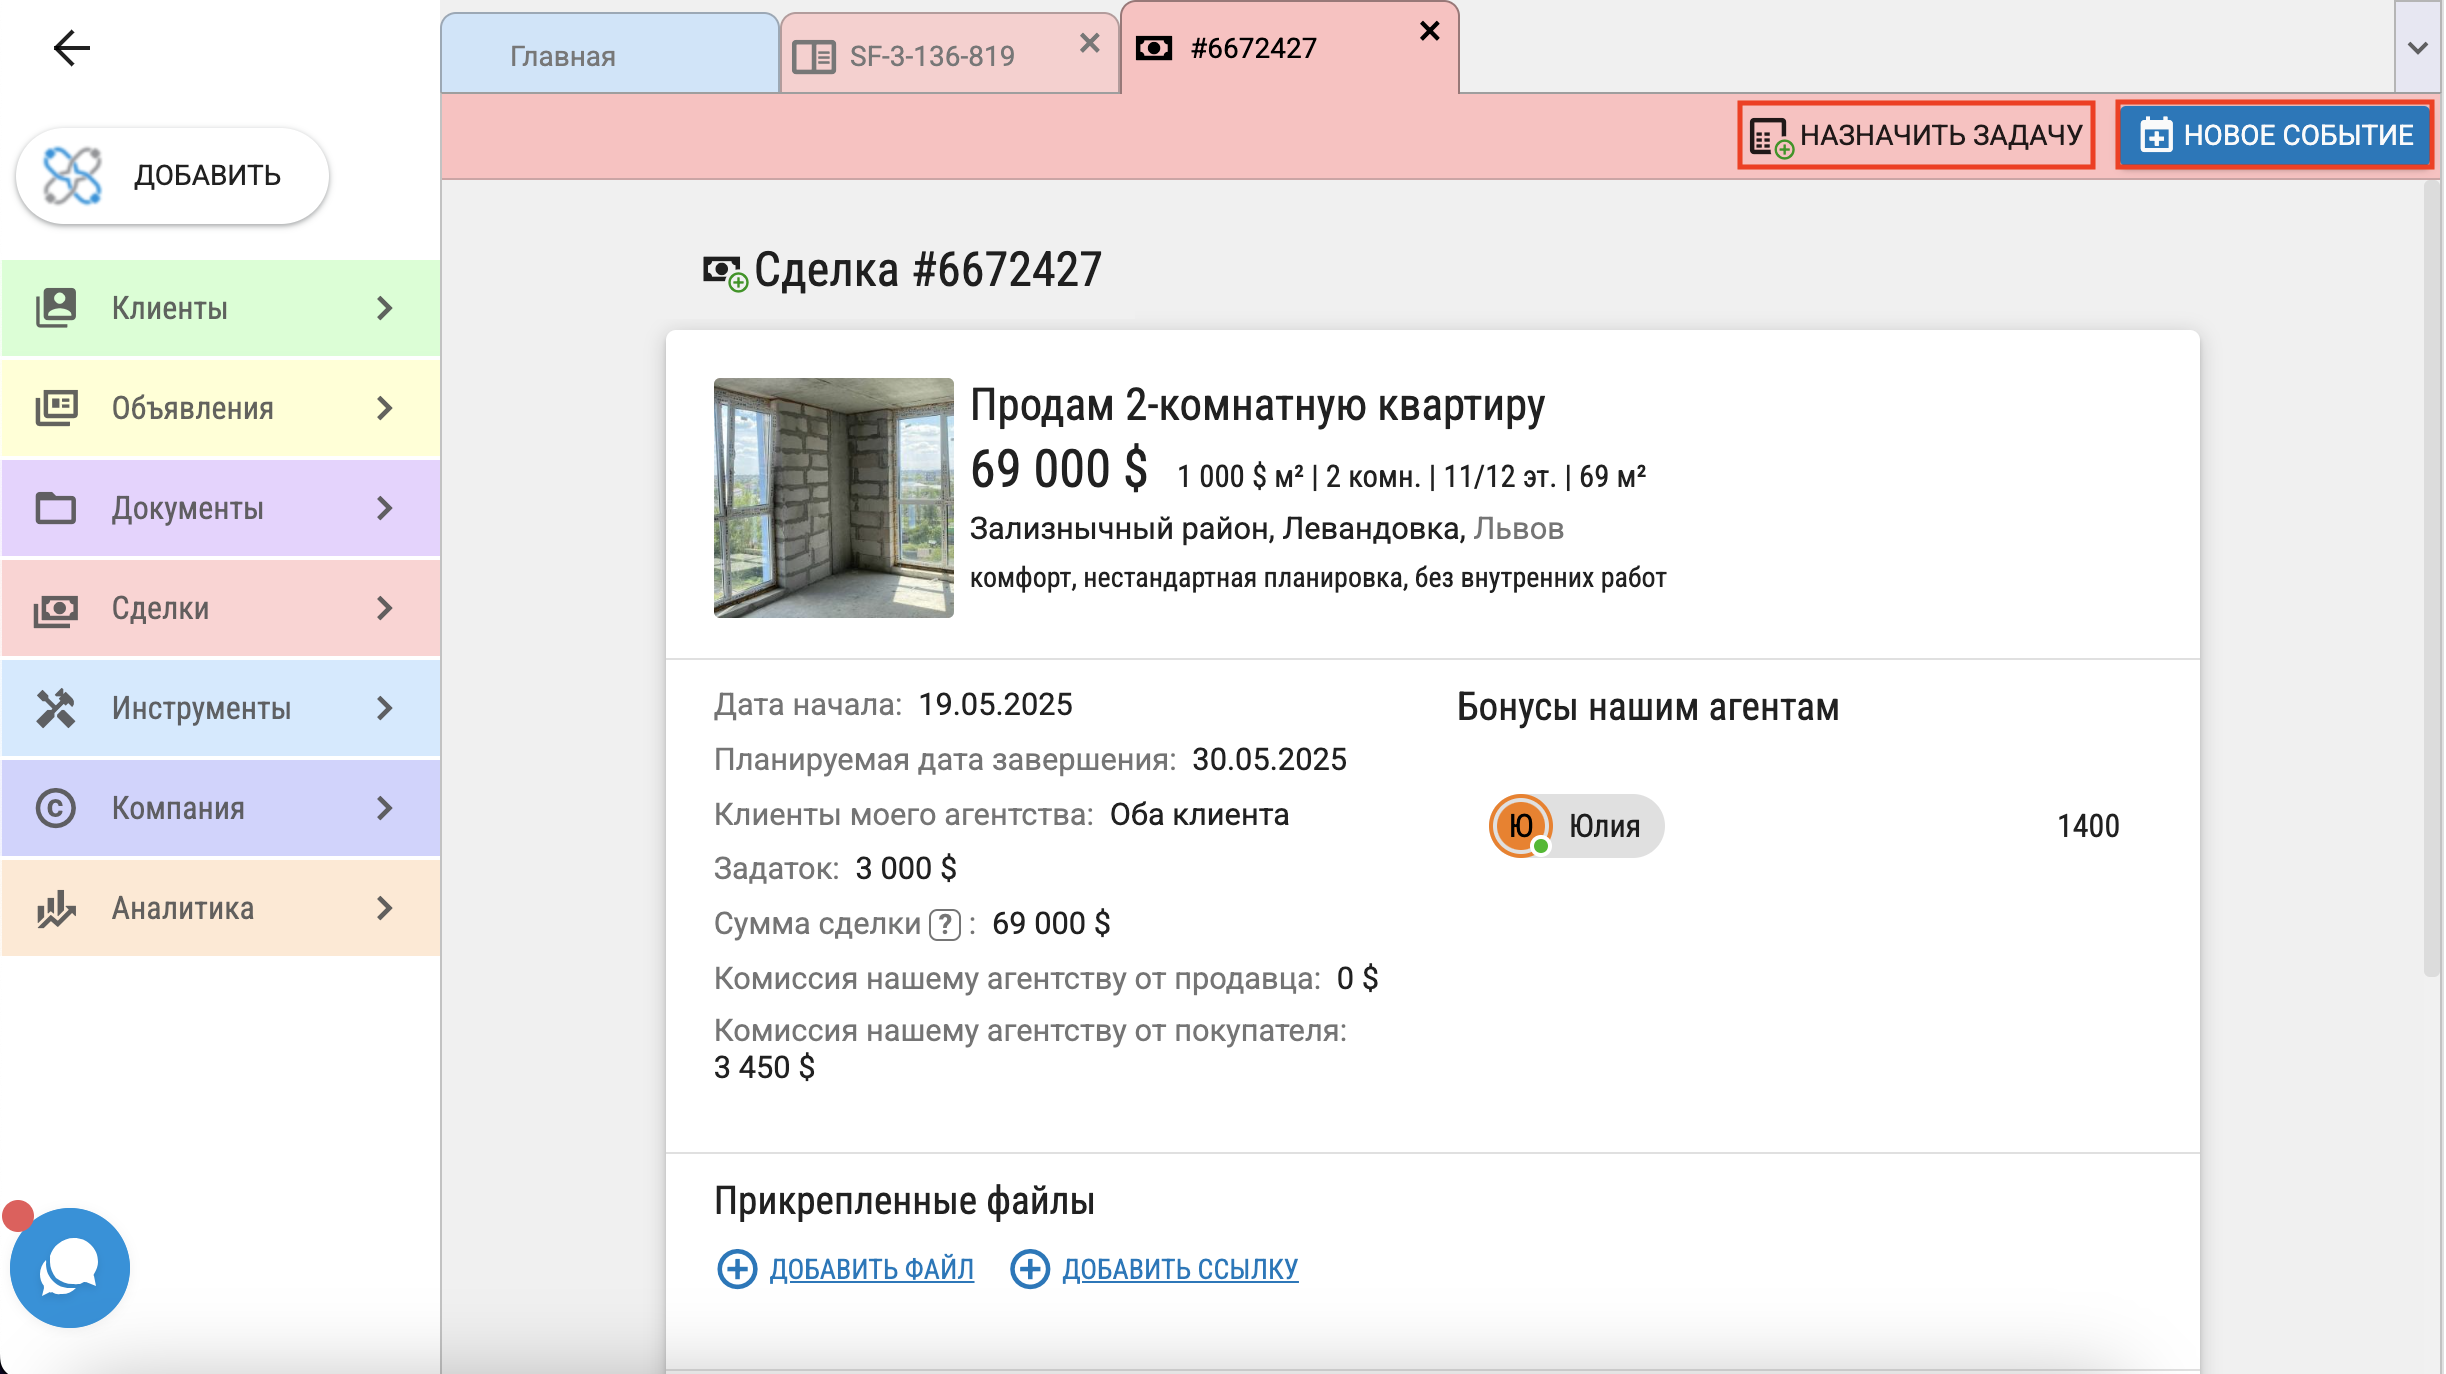This screenshot has height=1374, width=2446.
Task: Click the orange Ю avatar
Action: 1520,826
